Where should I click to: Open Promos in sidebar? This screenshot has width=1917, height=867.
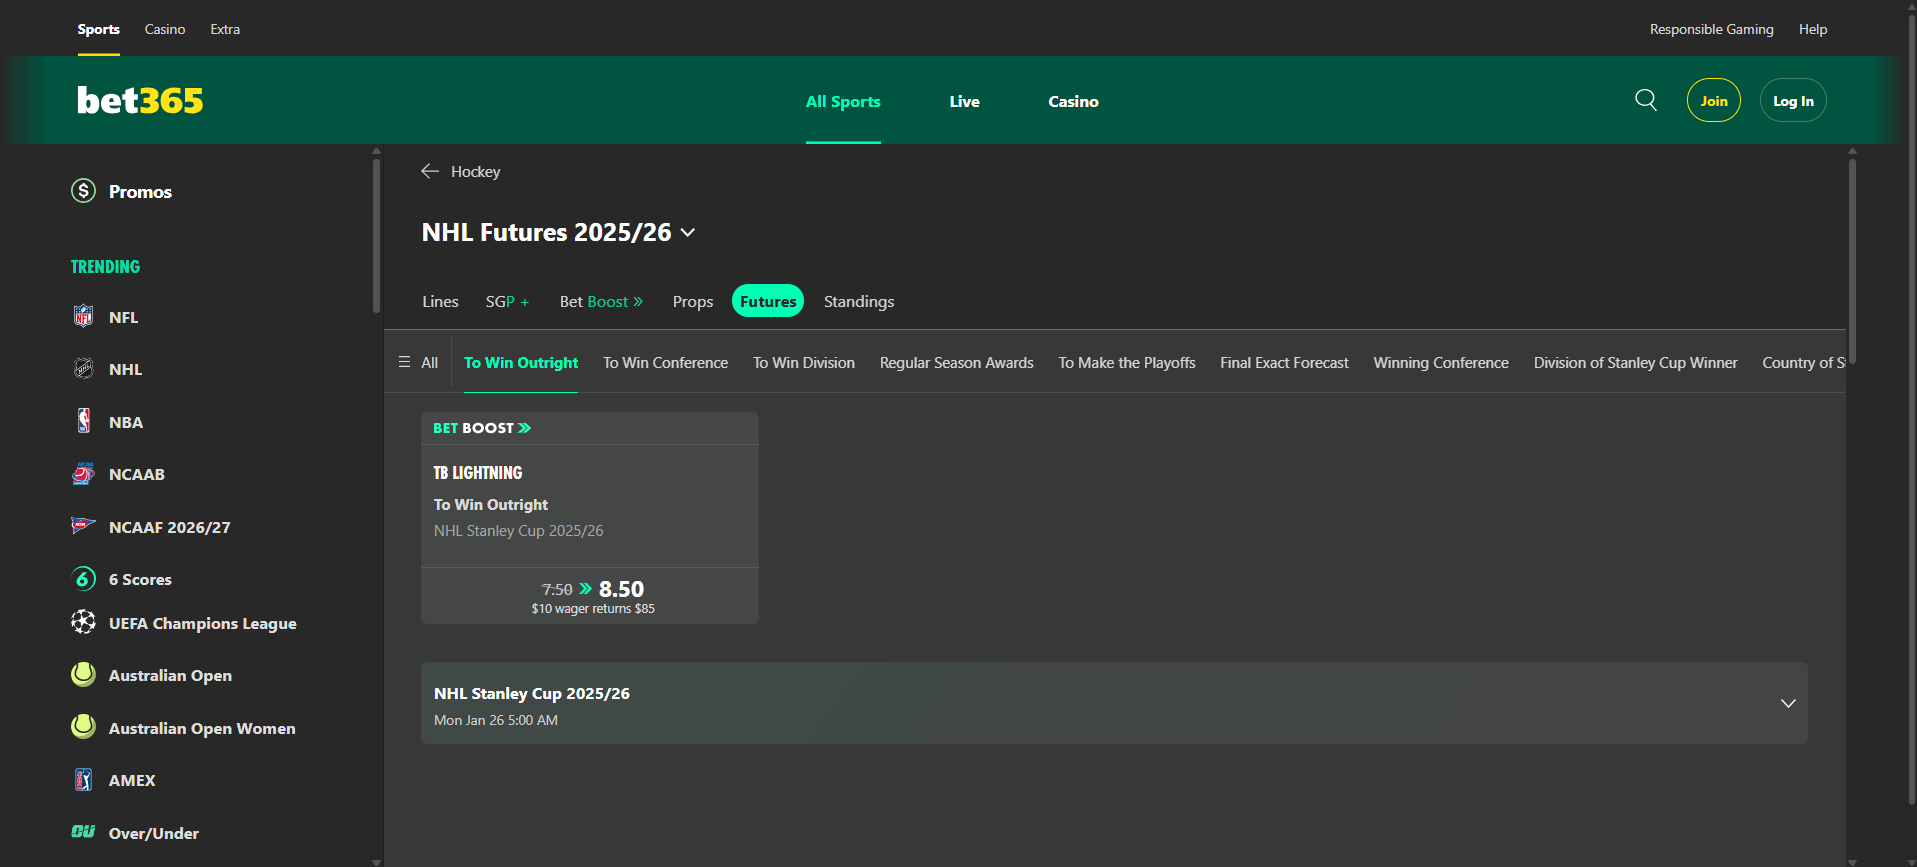tap(140, 191)
